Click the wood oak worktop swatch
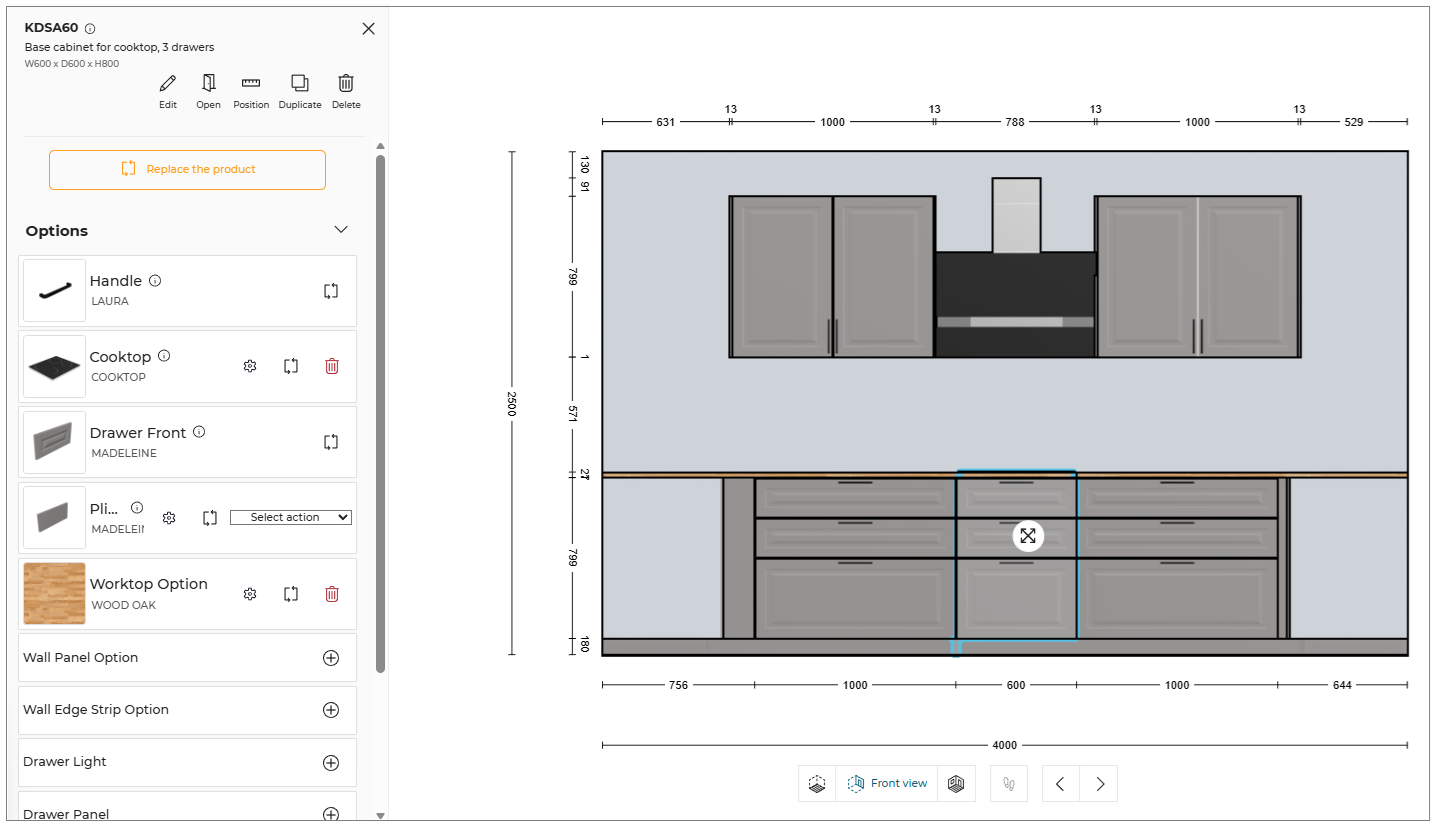This screenshot has height=826, width=1437. (x=54, y=594)
